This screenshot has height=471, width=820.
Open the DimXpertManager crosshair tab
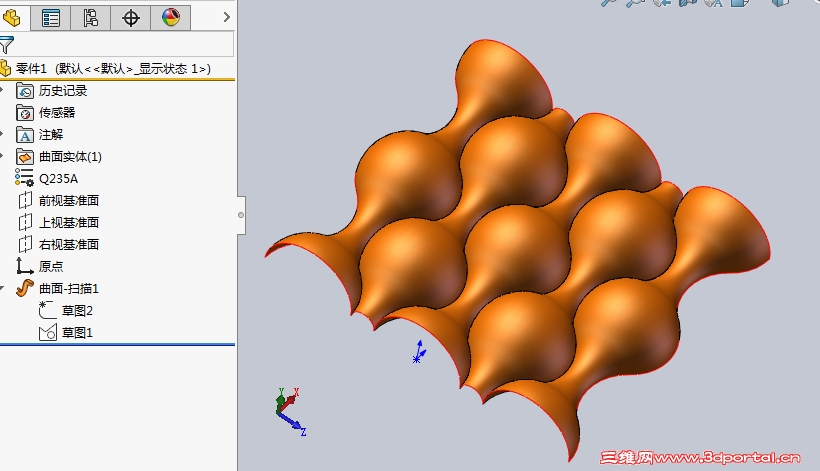click(131, 18)
